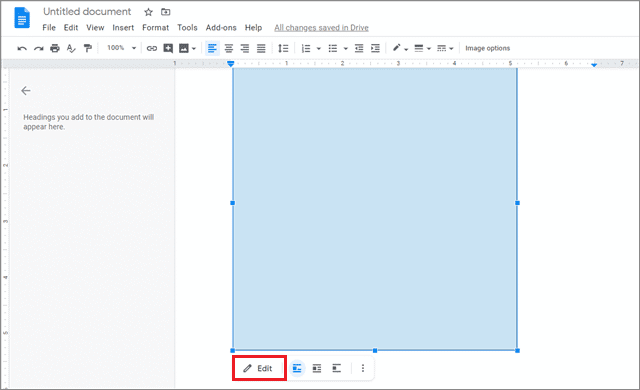640x390 pixels.
Task: Click the bottom-left corner resize handle
Action: coord(233,350)
